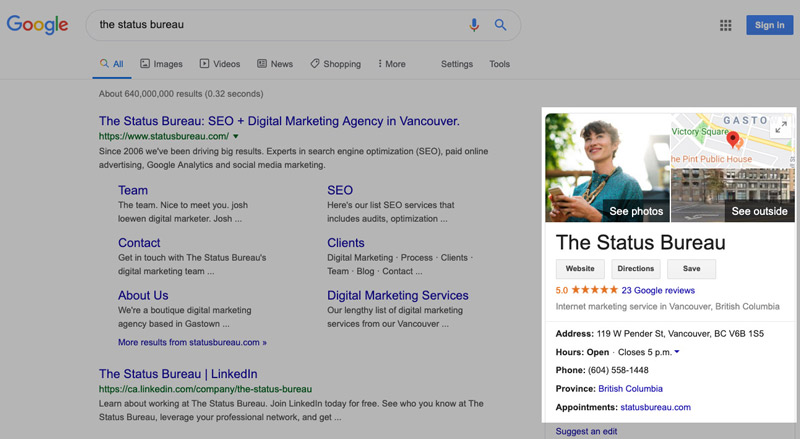Click the LinkedIn company URL
The width and height of the screenshot is (800, 439).
pyautogui.click(x=205, y=389)
